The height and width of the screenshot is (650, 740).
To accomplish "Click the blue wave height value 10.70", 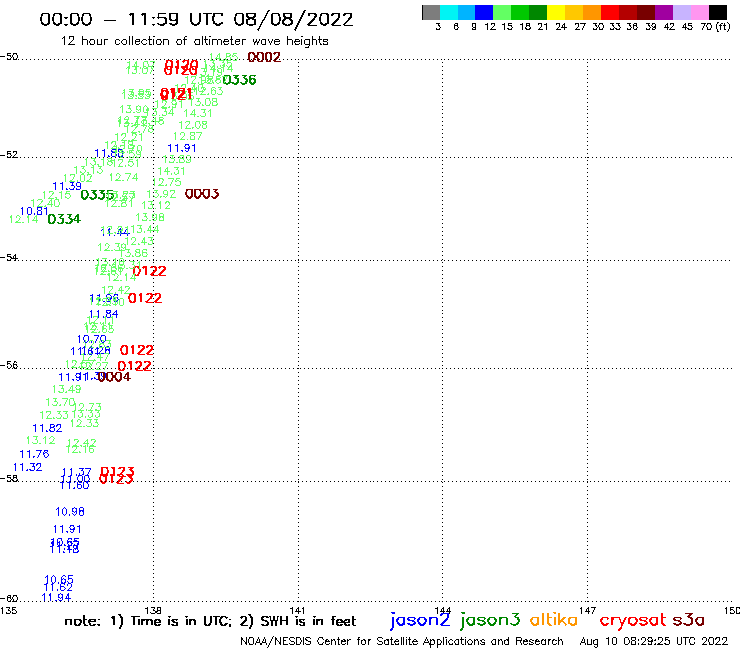I will tap(92, 339).
